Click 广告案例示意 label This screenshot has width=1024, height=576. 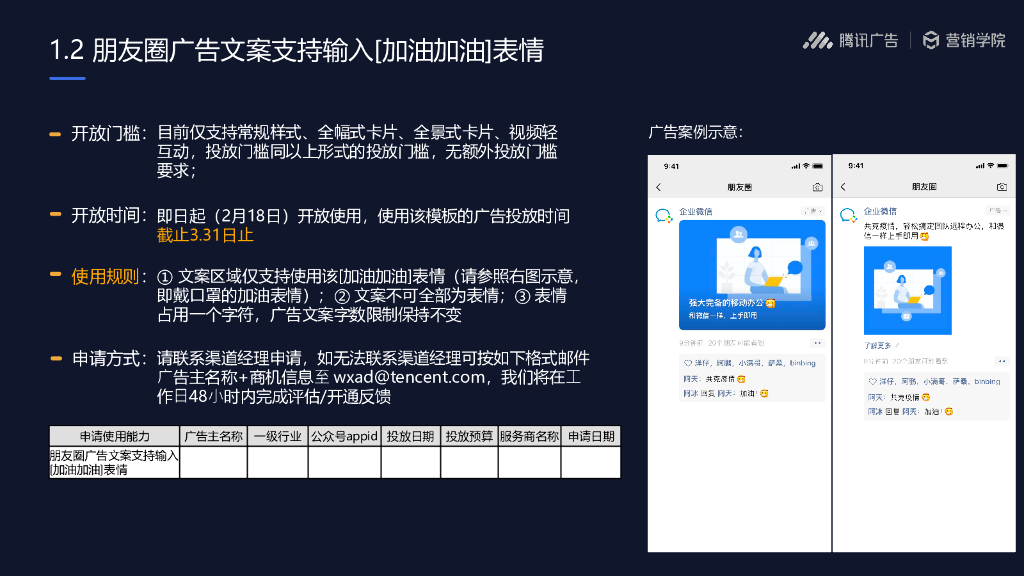click(x=696, y=132)
